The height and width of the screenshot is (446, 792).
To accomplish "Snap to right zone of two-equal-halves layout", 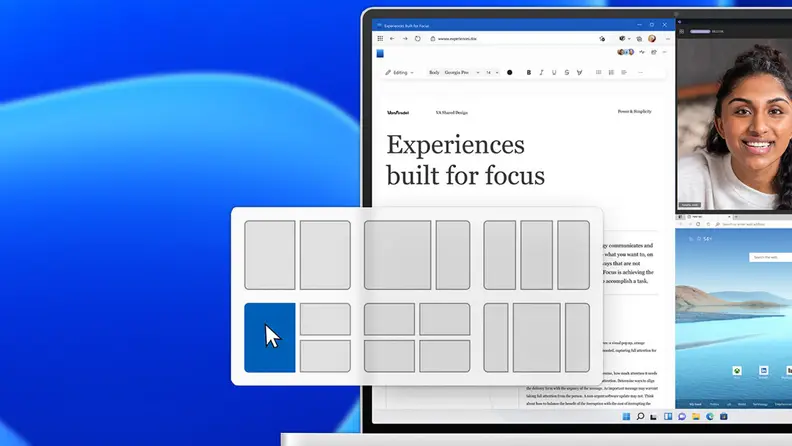I will point(325,255).
